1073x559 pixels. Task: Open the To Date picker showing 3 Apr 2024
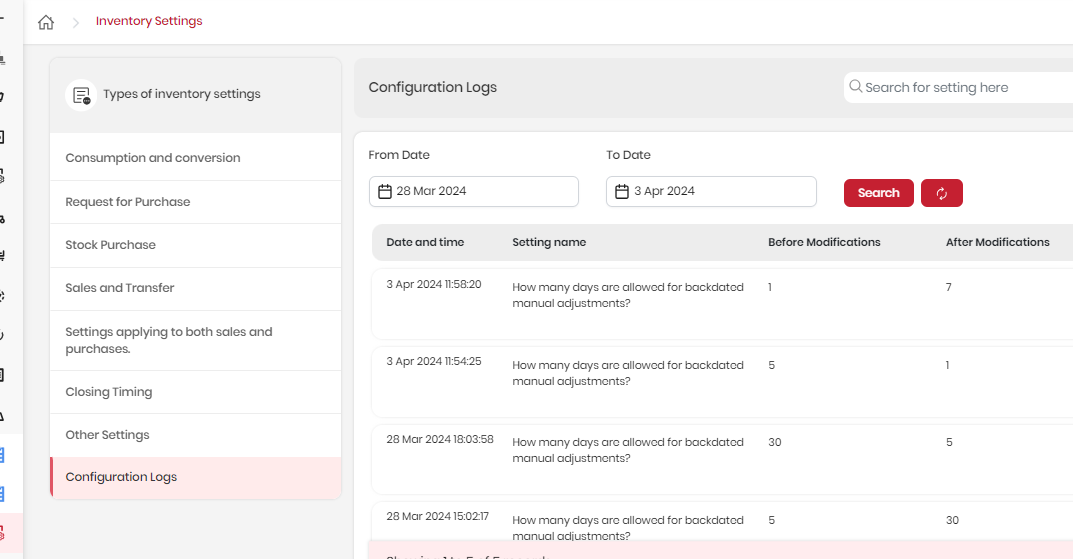point(711,192)
